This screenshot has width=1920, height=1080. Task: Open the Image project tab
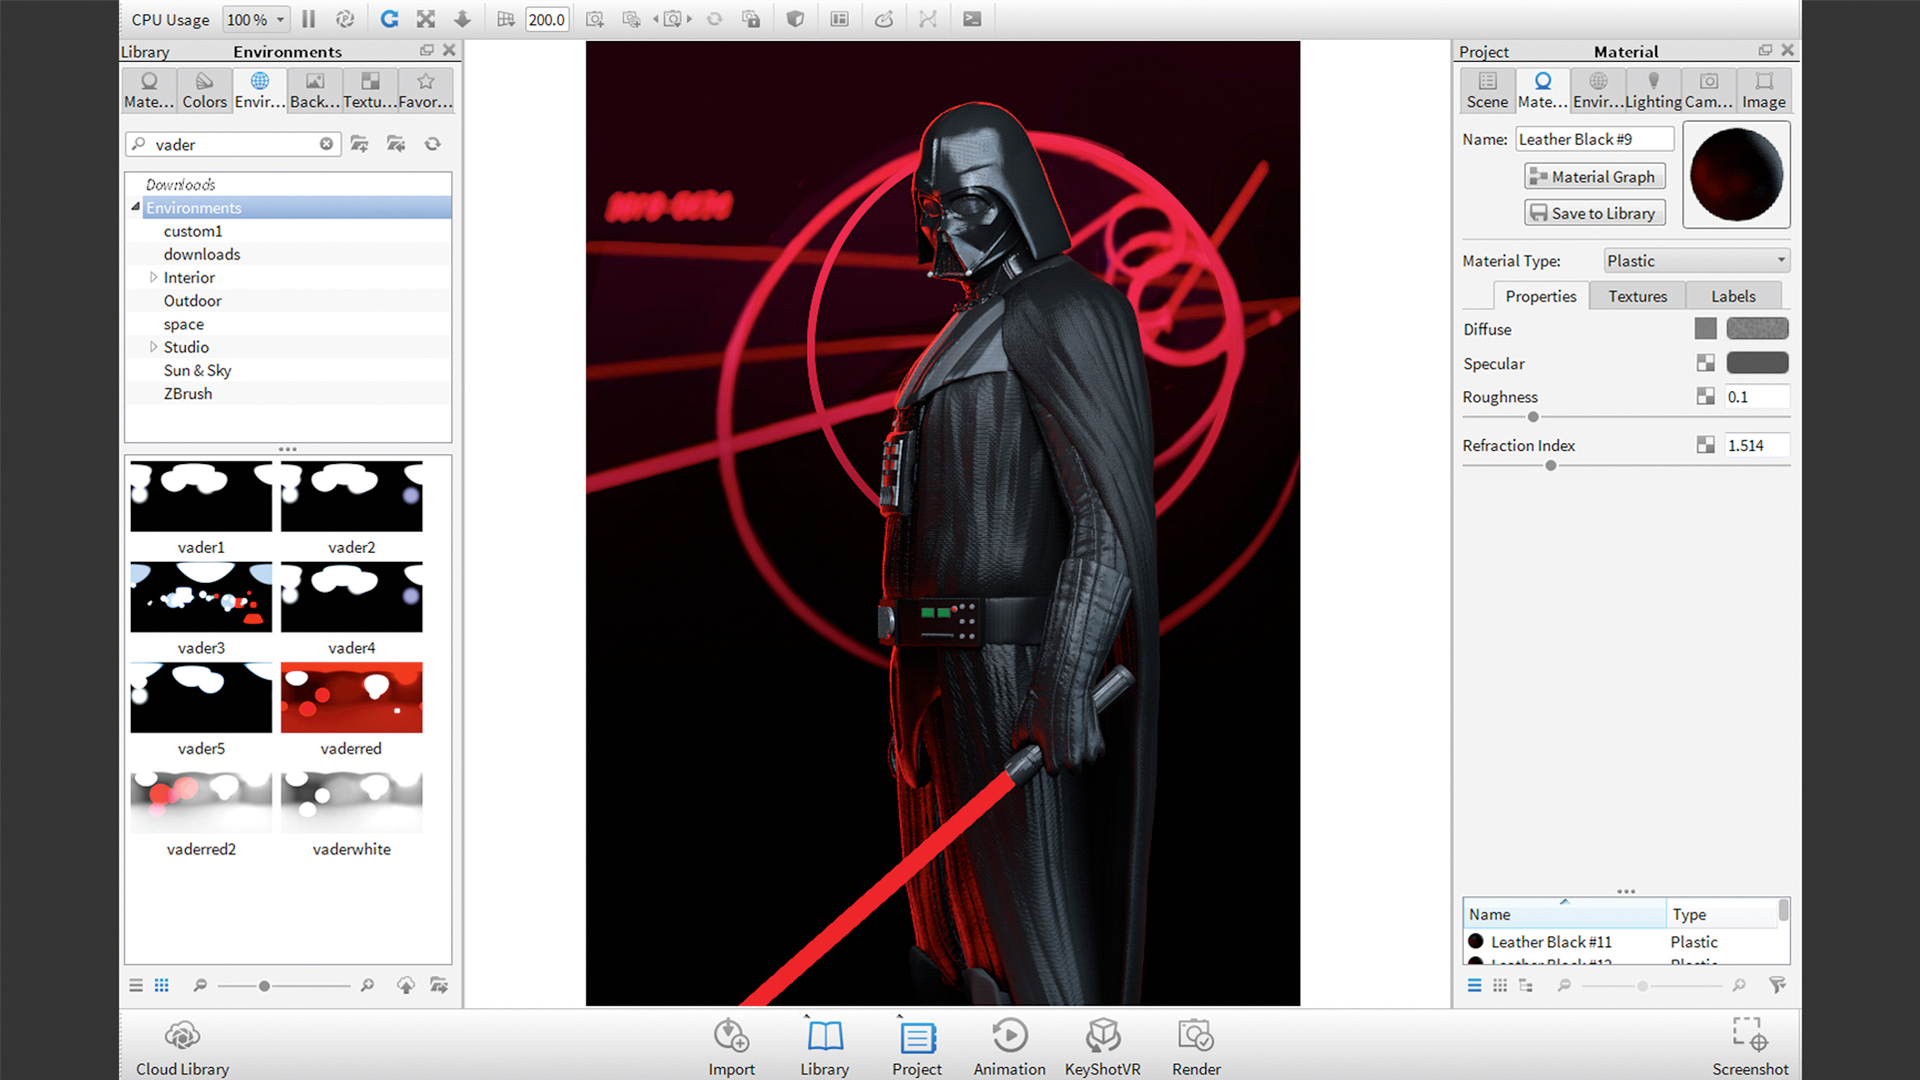click(1764, 90)
